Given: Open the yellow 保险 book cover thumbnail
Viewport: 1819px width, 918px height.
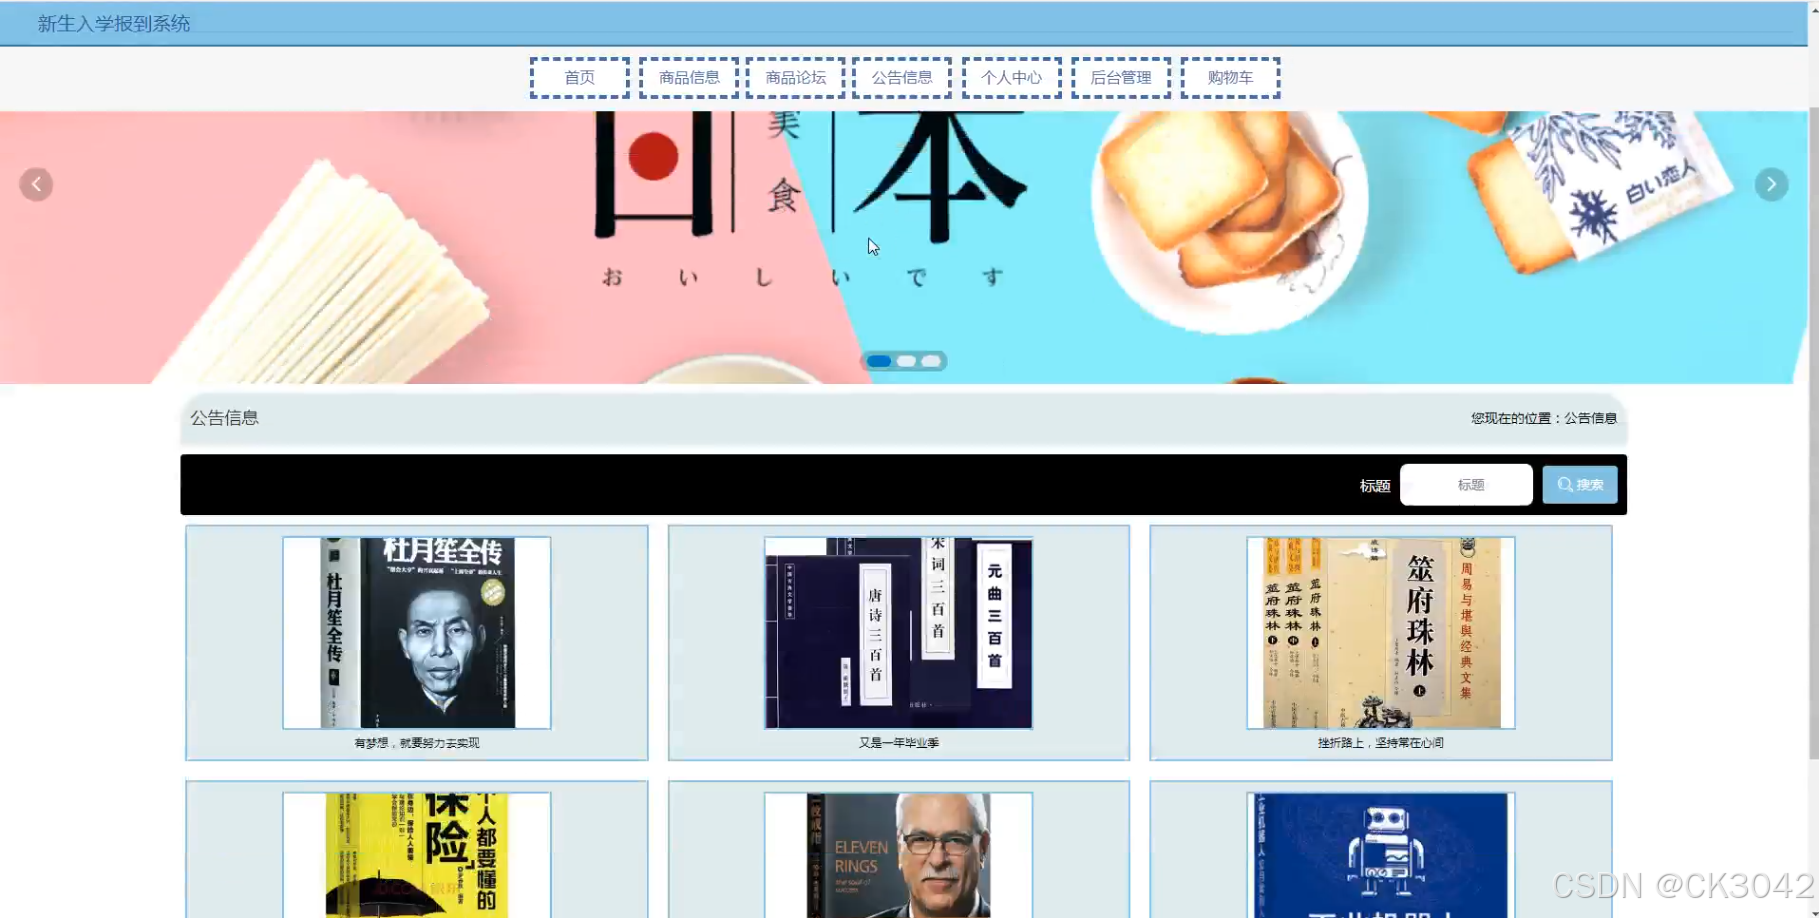Looking at the screenshot, I should pyautogui.click(x=417, y=855).
